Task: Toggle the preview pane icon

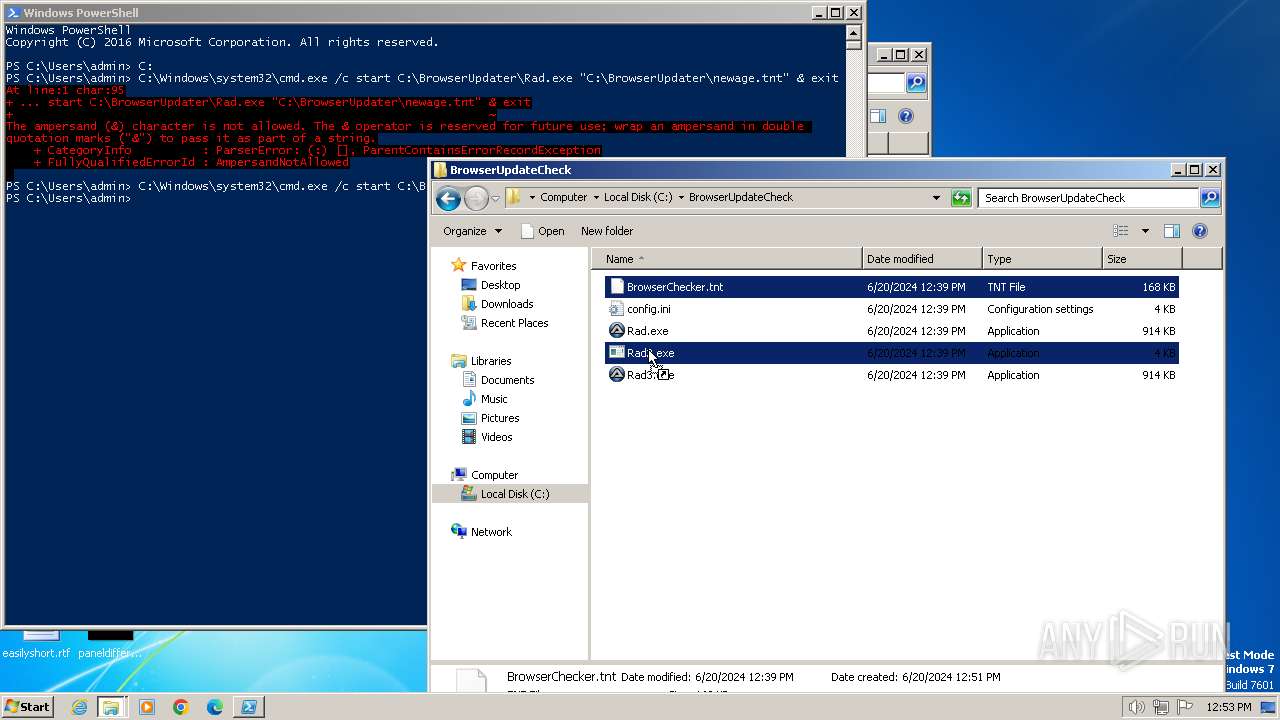Action: coord(1172,231)
